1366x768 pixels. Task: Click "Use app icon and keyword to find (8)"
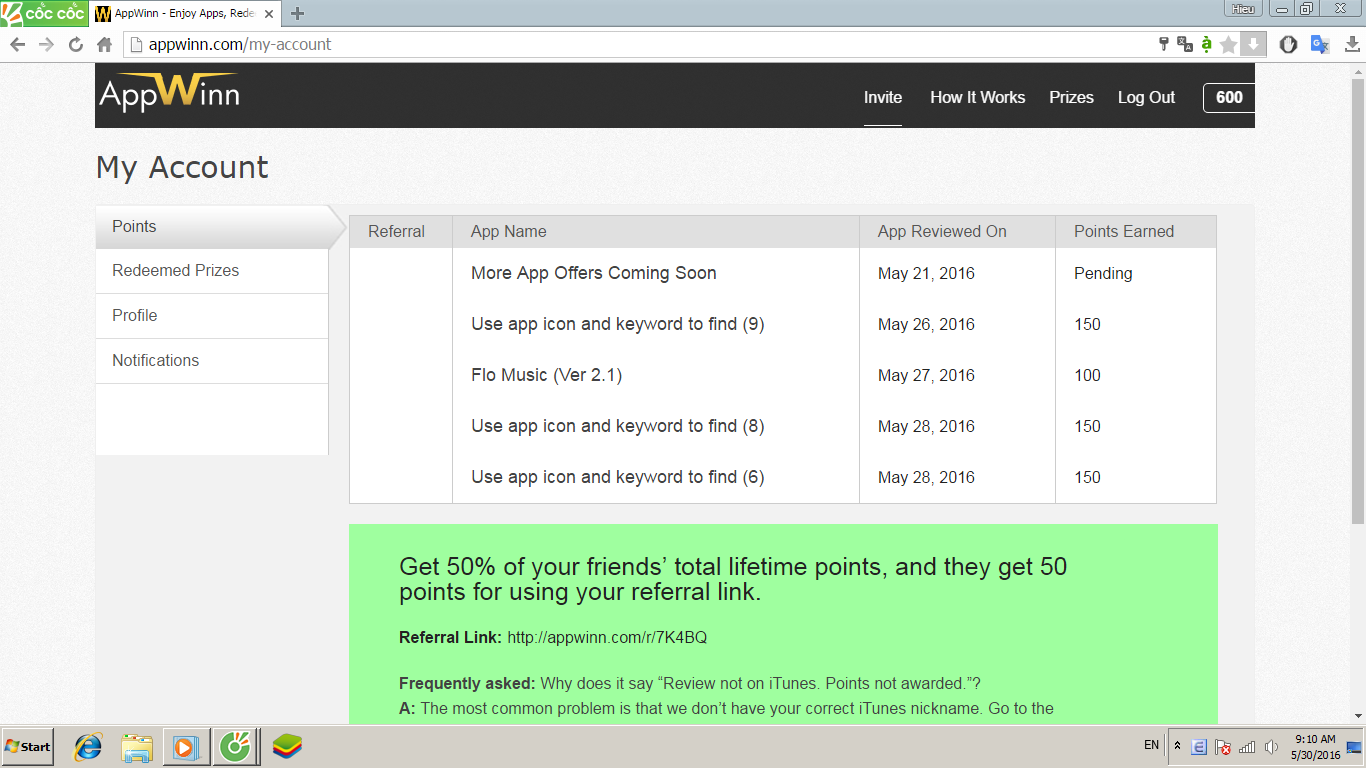click(618, 426)
